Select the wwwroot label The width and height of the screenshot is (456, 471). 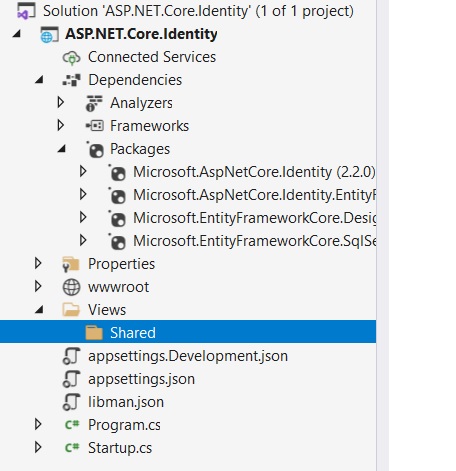point(118,287)
